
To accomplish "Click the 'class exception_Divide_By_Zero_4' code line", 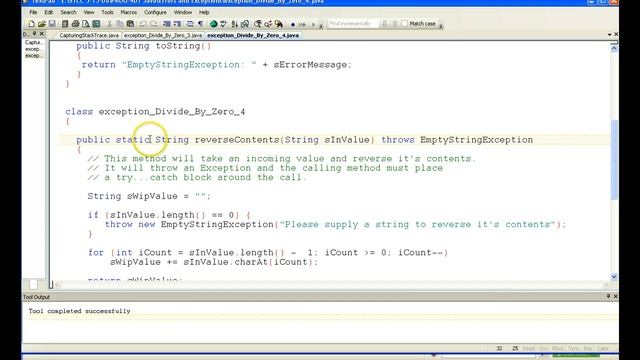I will tap(155, 112).
